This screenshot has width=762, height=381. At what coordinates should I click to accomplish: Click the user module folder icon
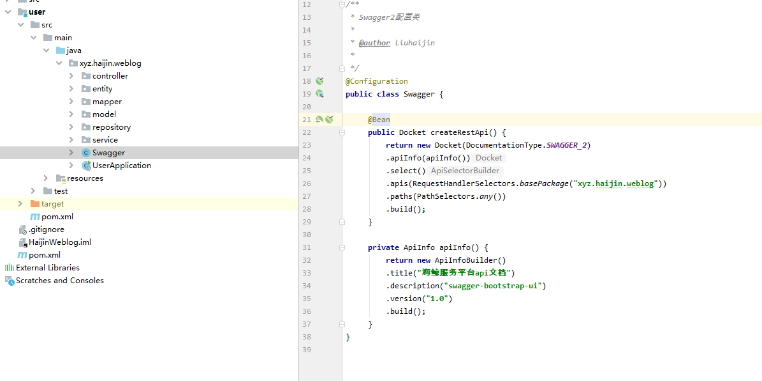(22, 12)
